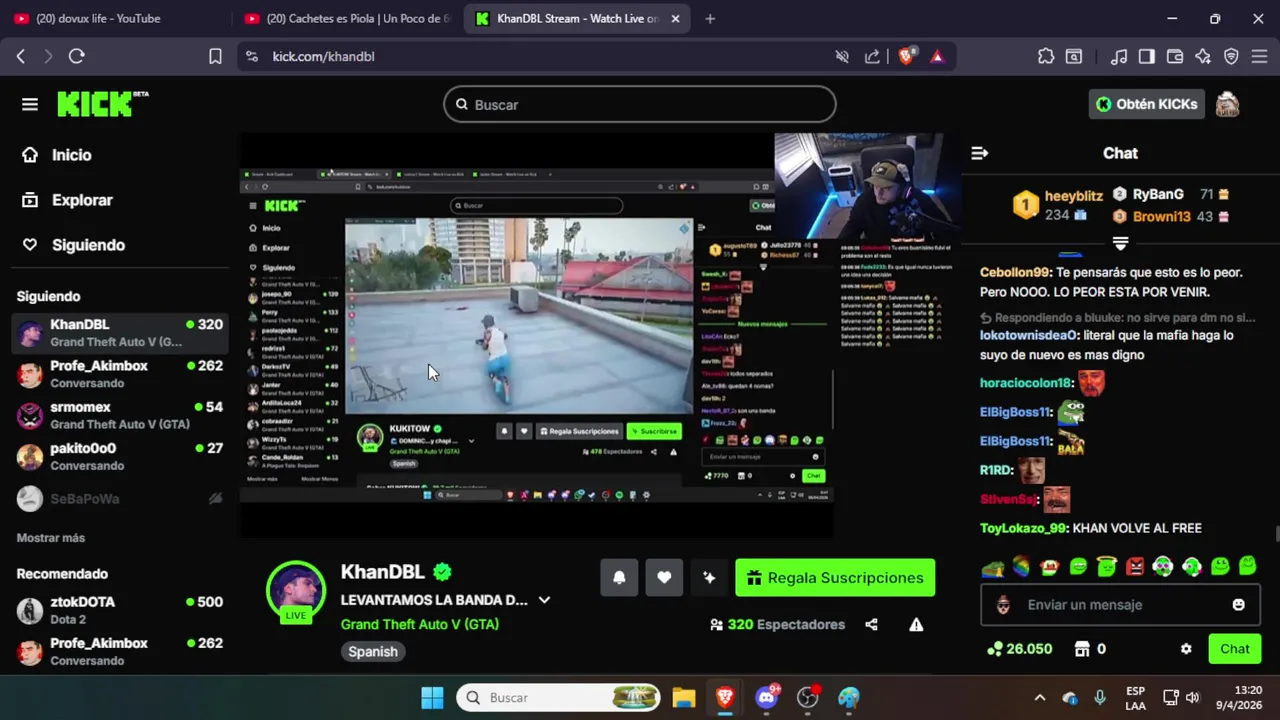The width and height of the screenshot is (1280, 720).
Task: Focus the Enviar un mensaje field
Action: click(x=1120, y=605)
